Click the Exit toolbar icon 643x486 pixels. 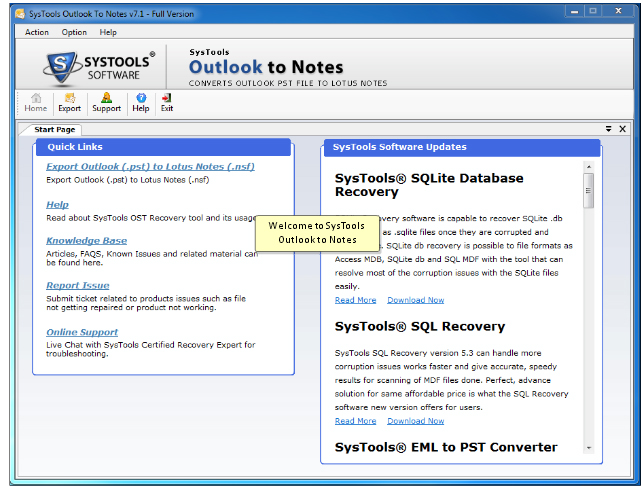[167, 102]
